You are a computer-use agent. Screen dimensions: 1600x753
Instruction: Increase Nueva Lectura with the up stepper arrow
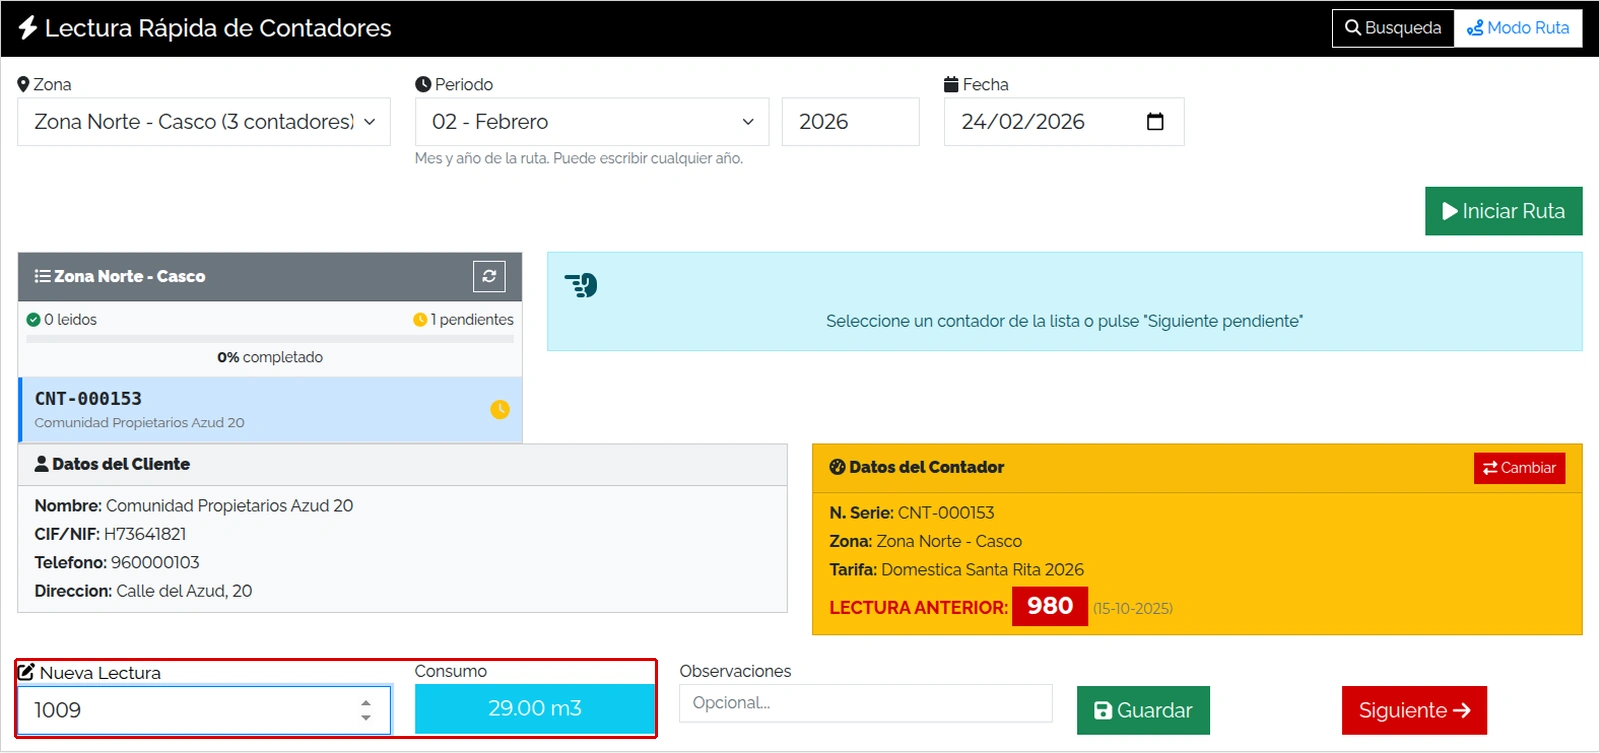(366, 702)
